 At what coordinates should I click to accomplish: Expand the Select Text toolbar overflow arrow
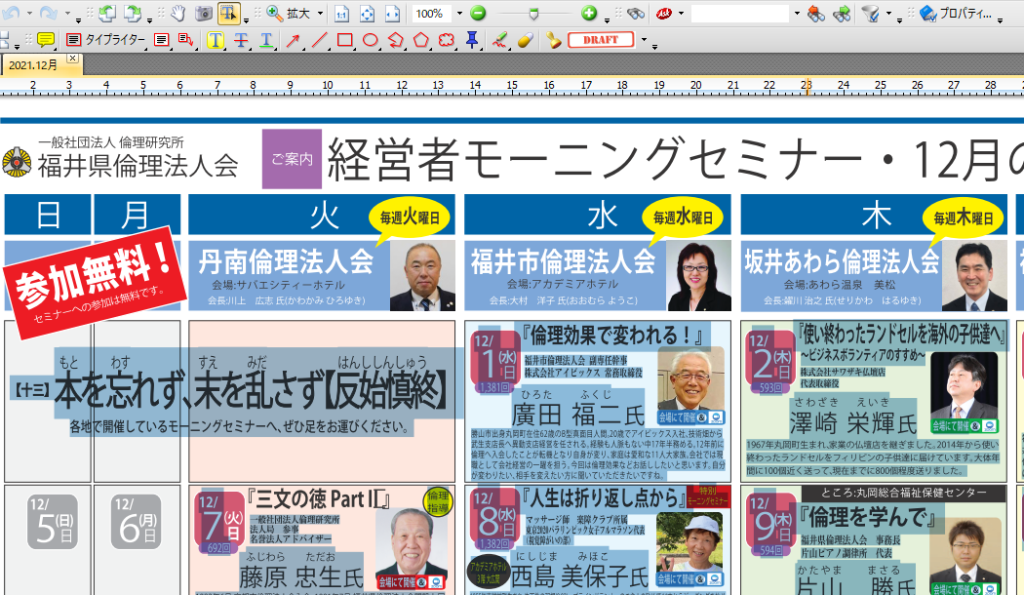click(246, 20)
